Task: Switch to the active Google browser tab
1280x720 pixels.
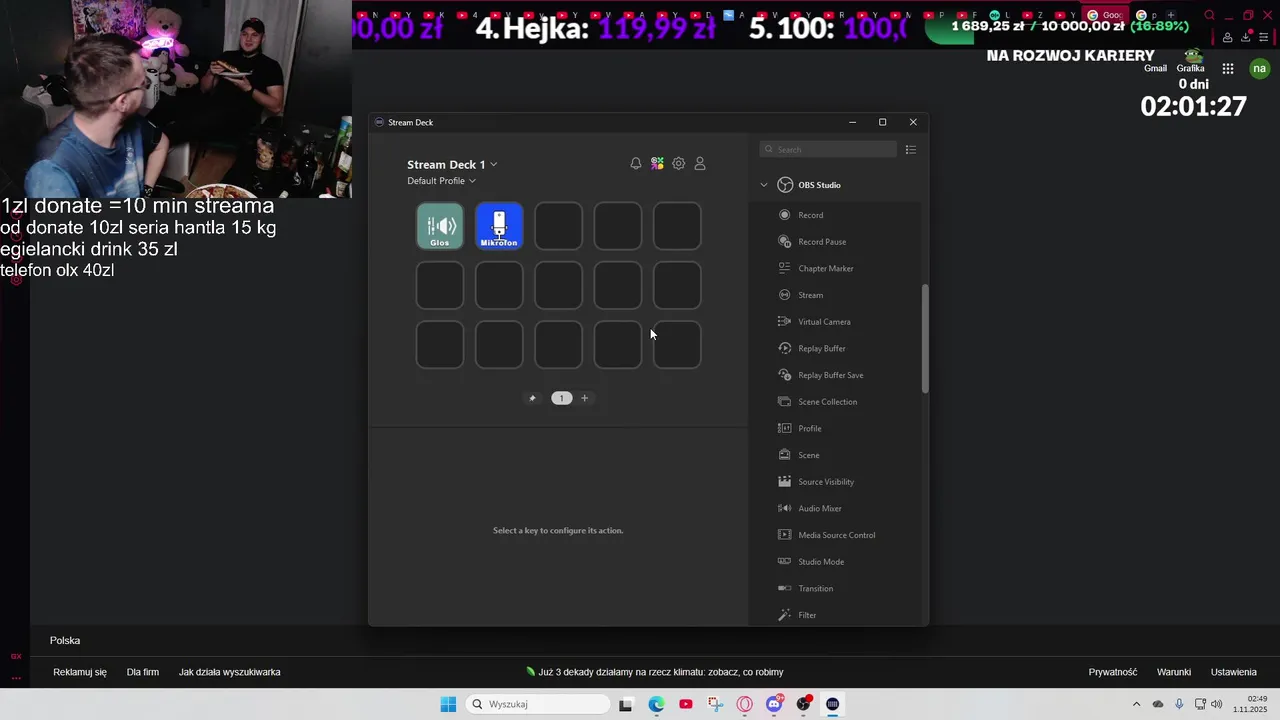Action: point(1105,15)
